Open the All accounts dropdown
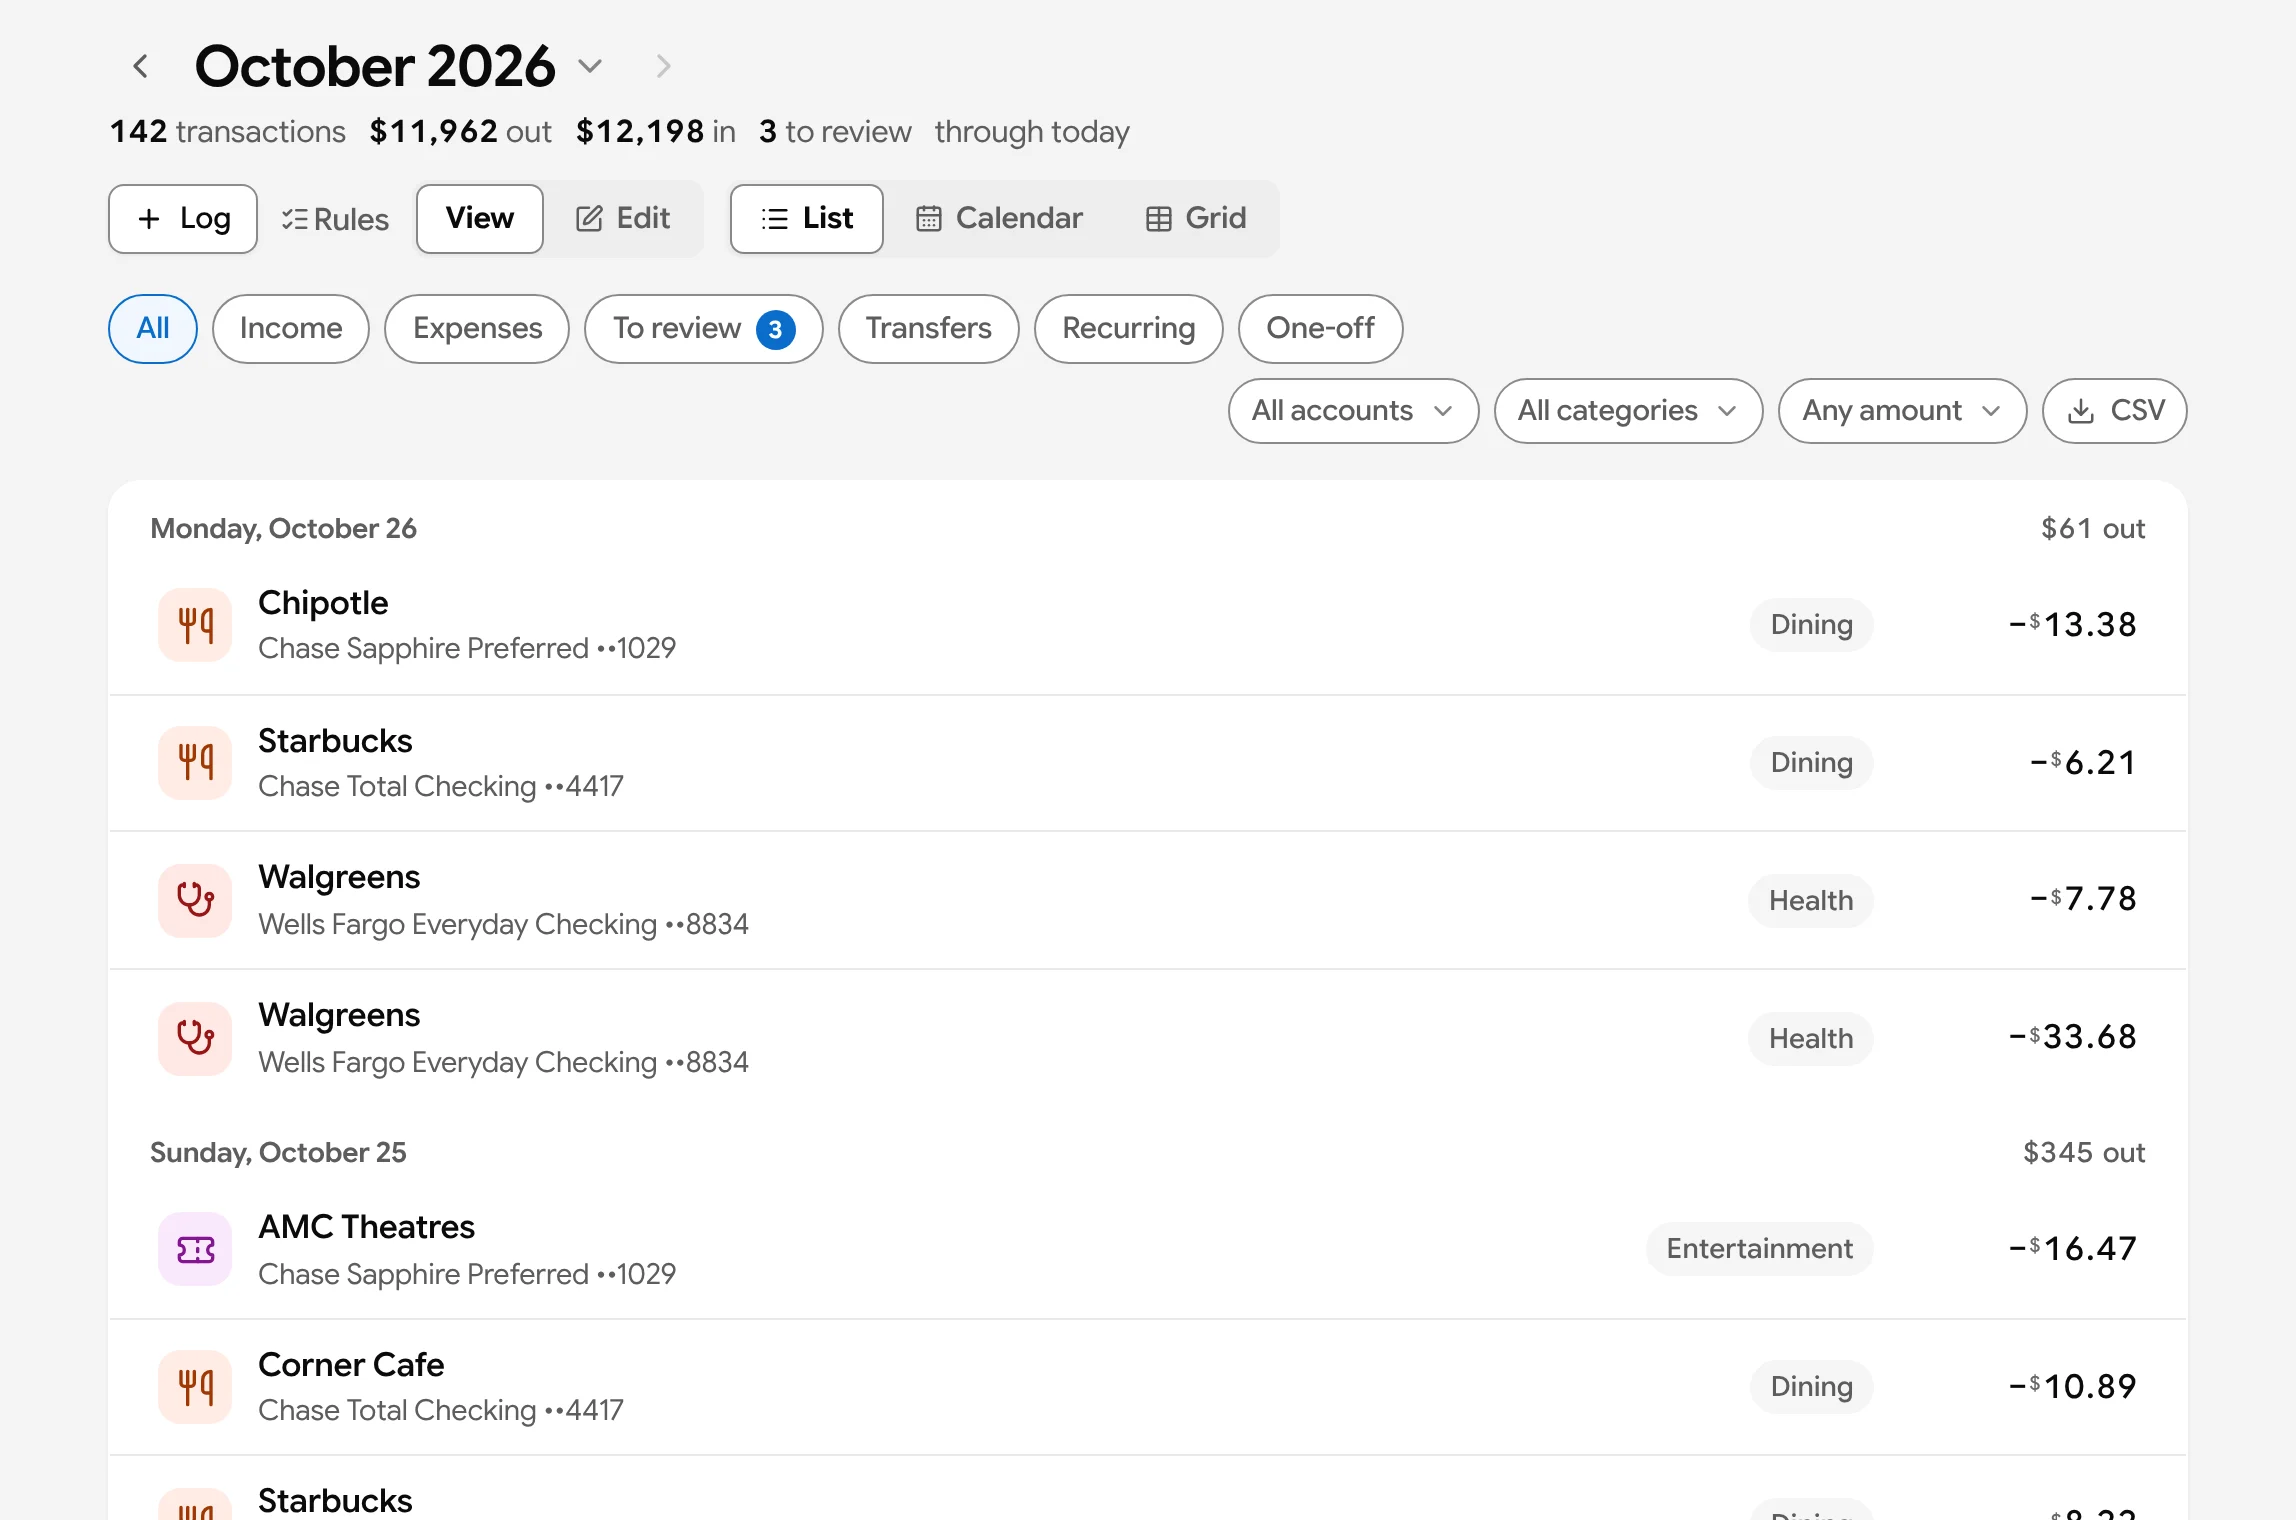The image size is (2296, 1520). pyautogui.click(x=1354, y=411)
